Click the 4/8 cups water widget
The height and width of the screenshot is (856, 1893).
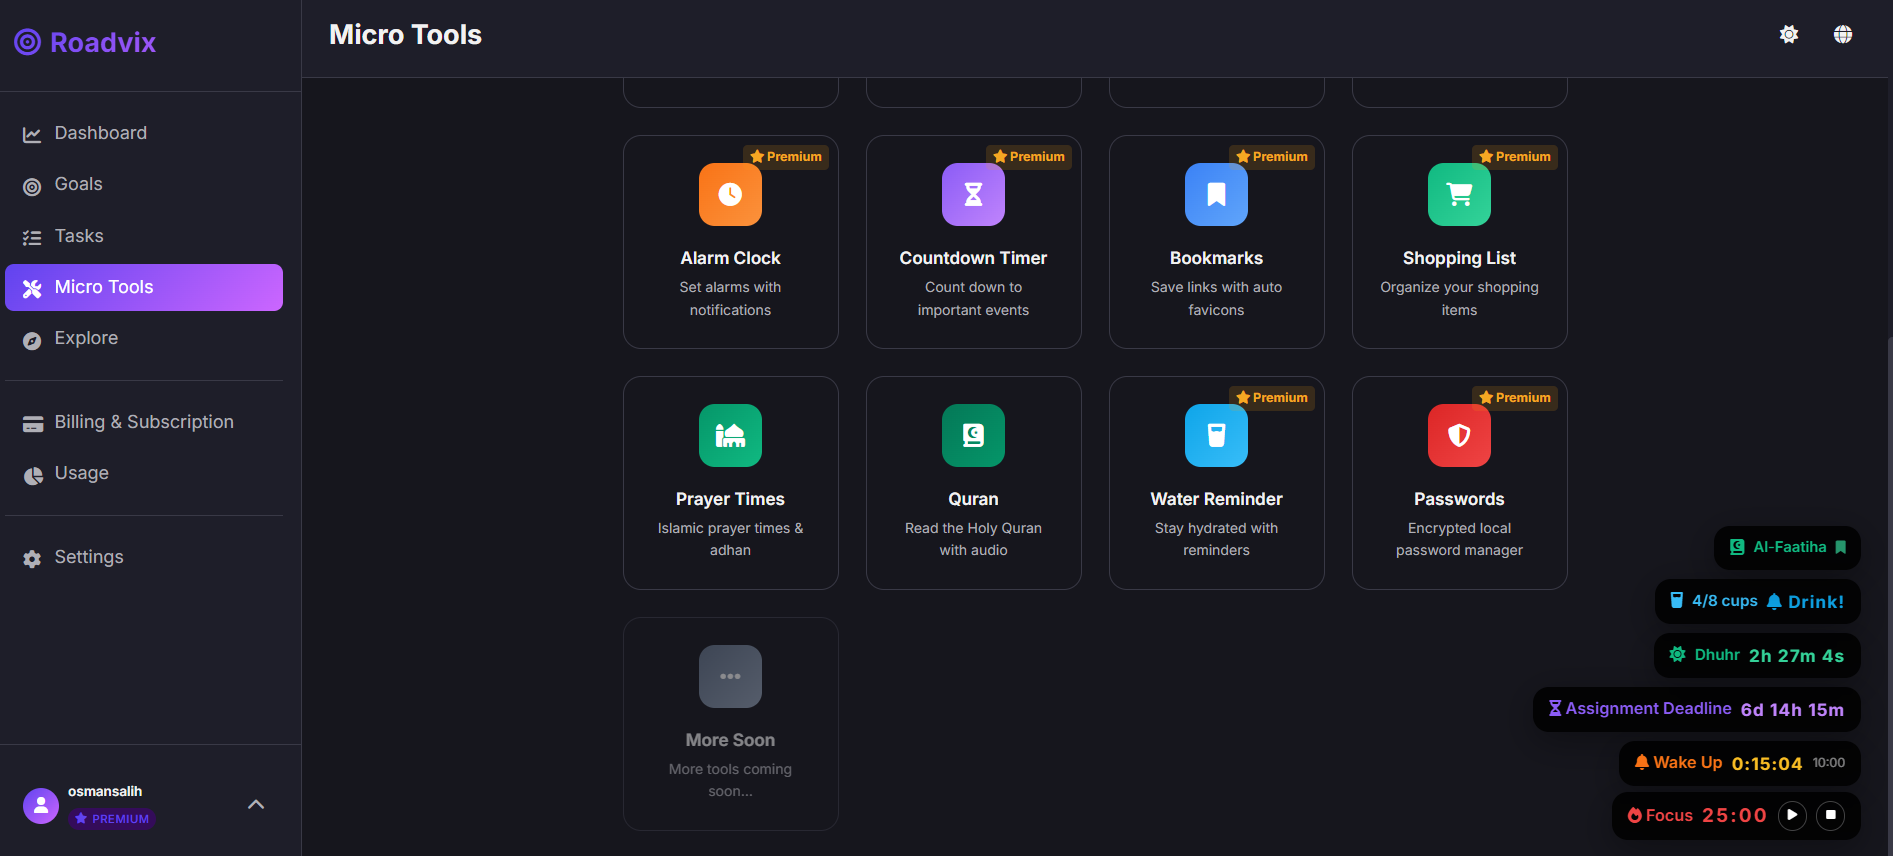point(1714,601)
